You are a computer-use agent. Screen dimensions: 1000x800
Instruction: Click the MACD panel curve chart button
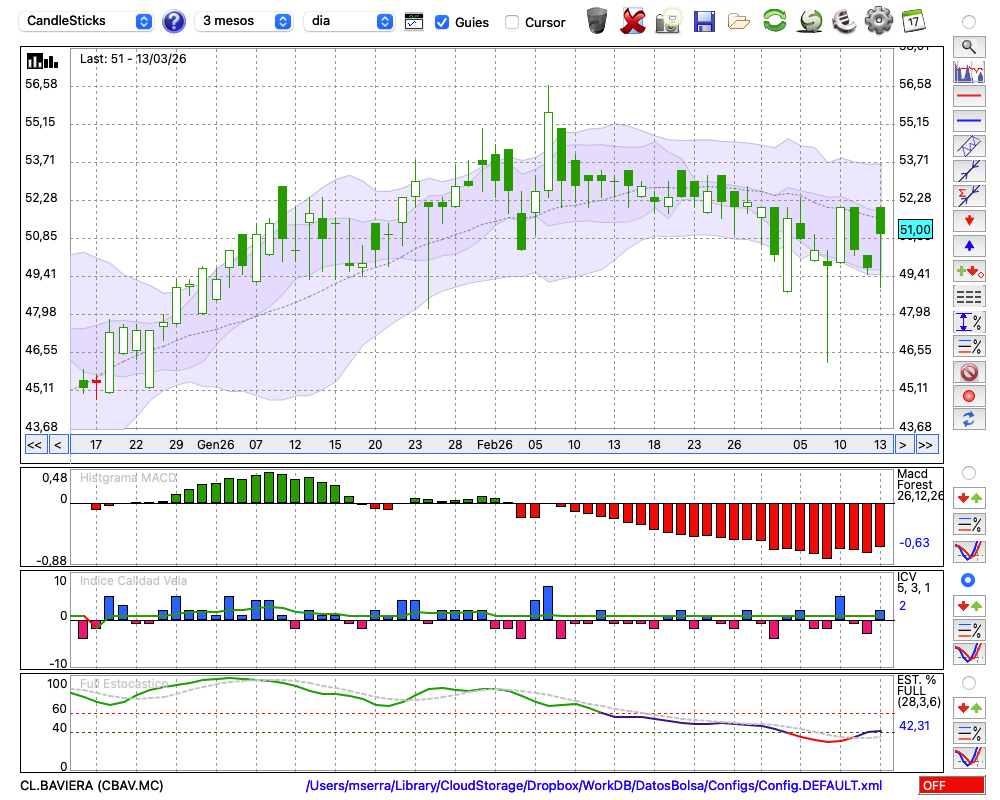[x=969, y=551]
